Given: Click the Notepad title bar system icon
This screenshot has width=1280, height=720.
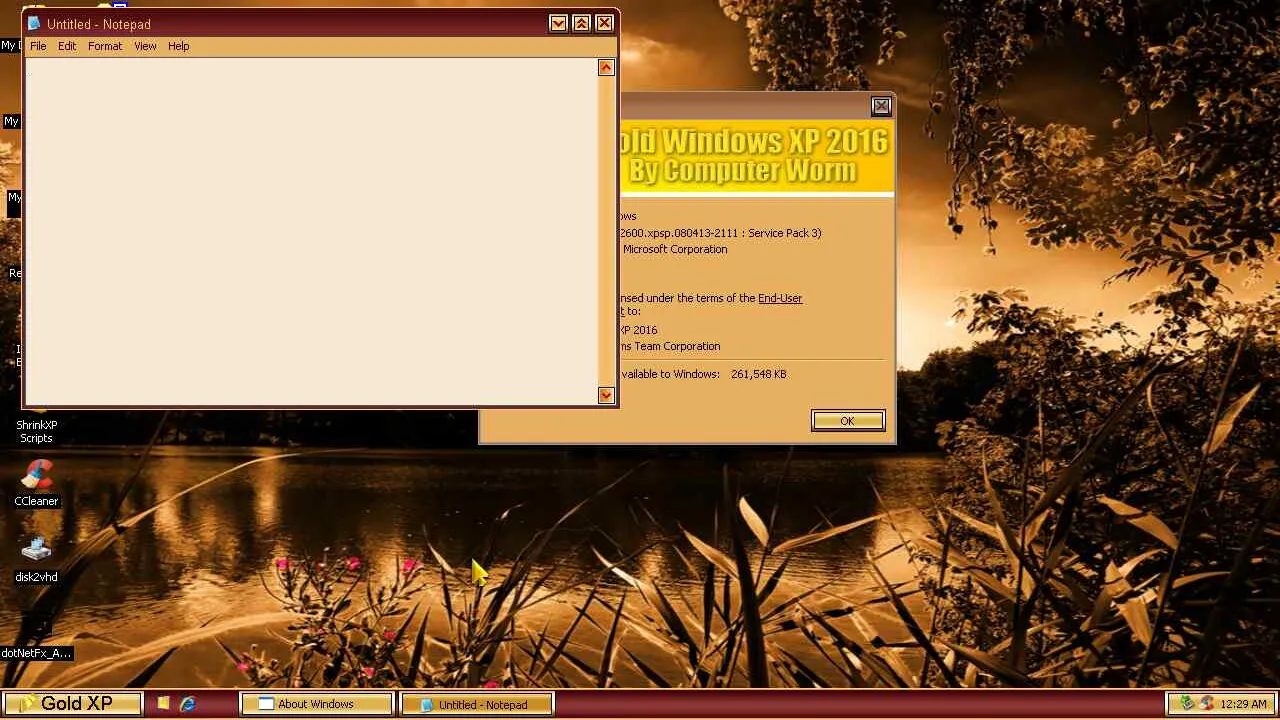Looking at the screenshot, I should [35, 23].
